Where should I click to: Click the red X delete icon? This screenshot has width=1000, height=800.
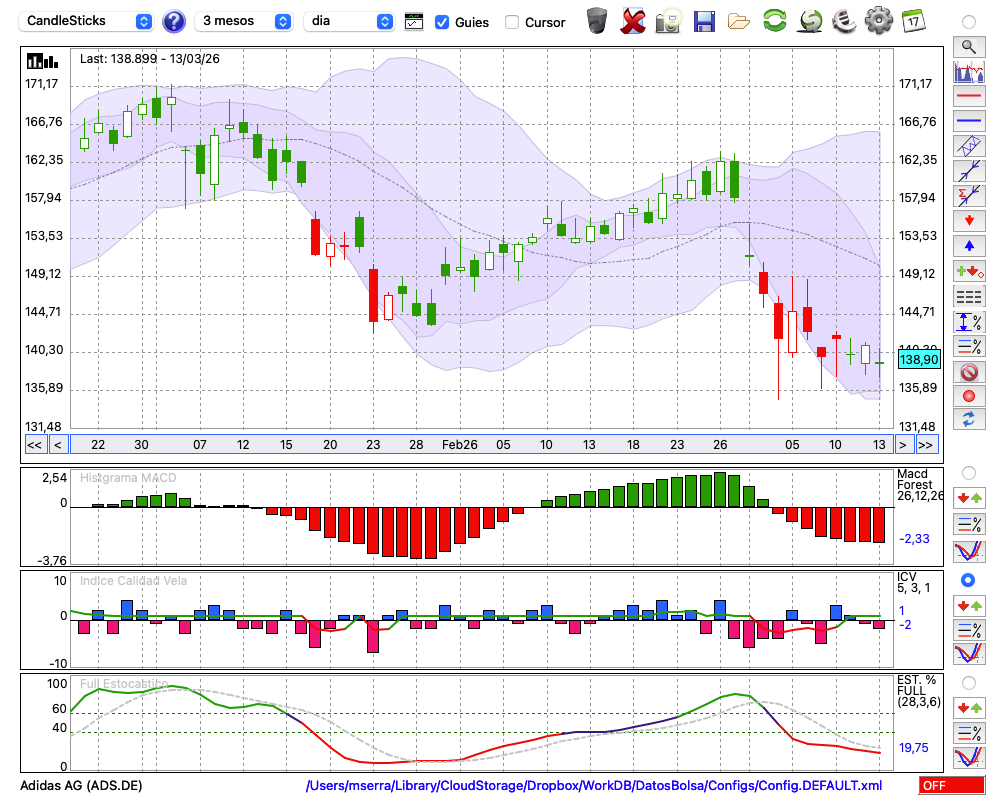633,21
